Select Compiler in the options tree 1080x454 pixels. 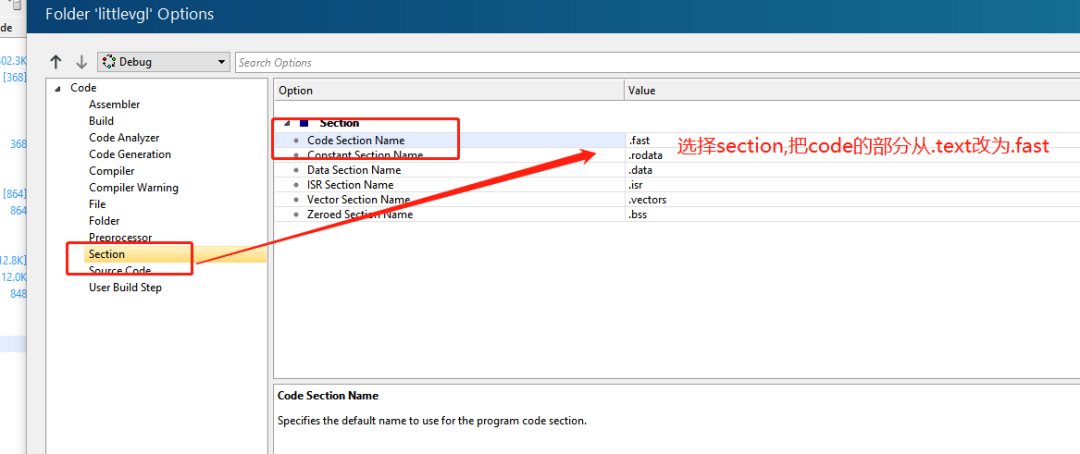click(x=112, y=171)
